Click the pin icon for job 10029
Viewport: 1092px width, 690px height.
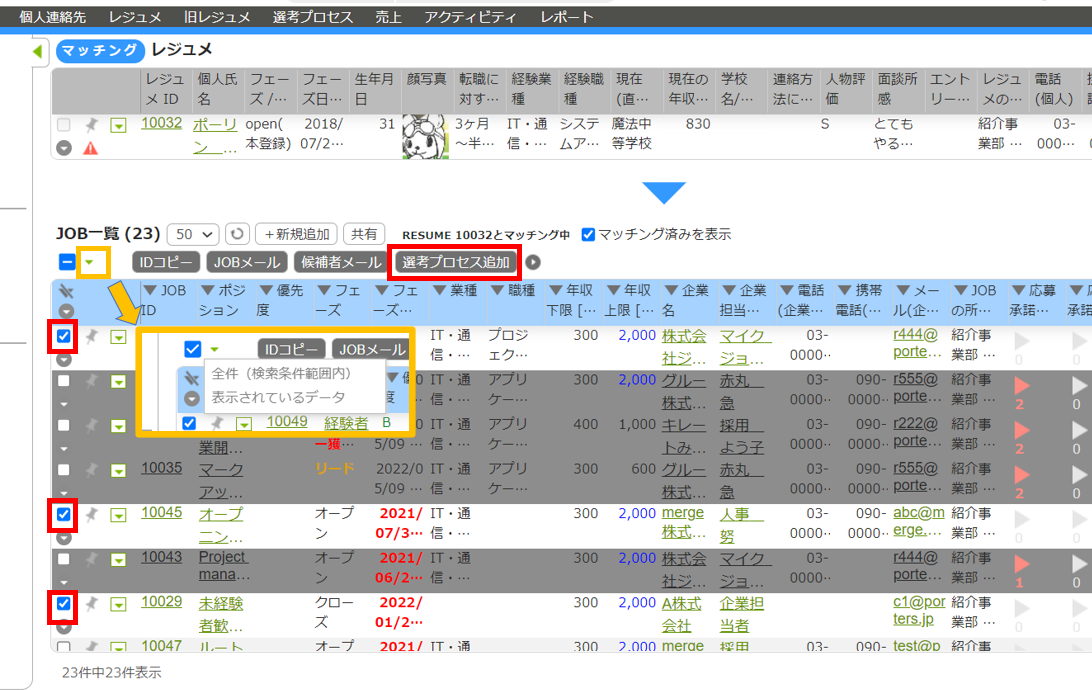point(91,604)
